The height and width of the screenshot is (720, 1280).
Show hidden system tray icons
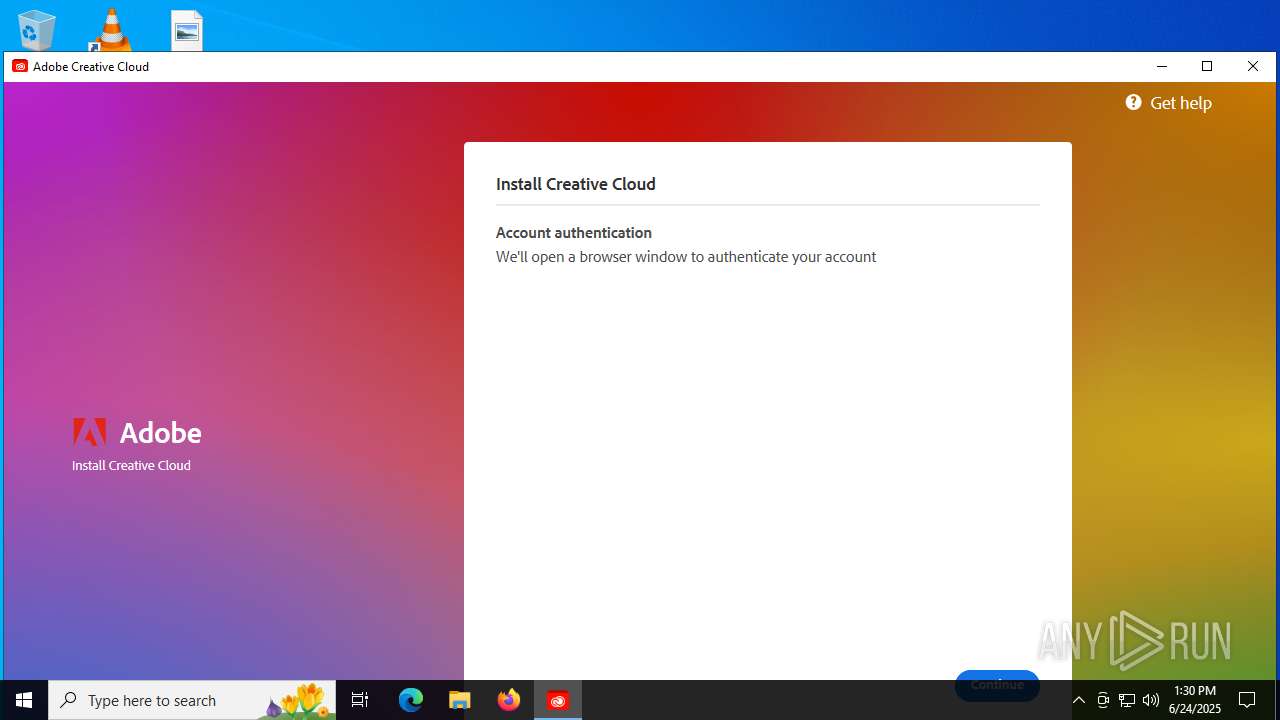tap(1079, 700)
